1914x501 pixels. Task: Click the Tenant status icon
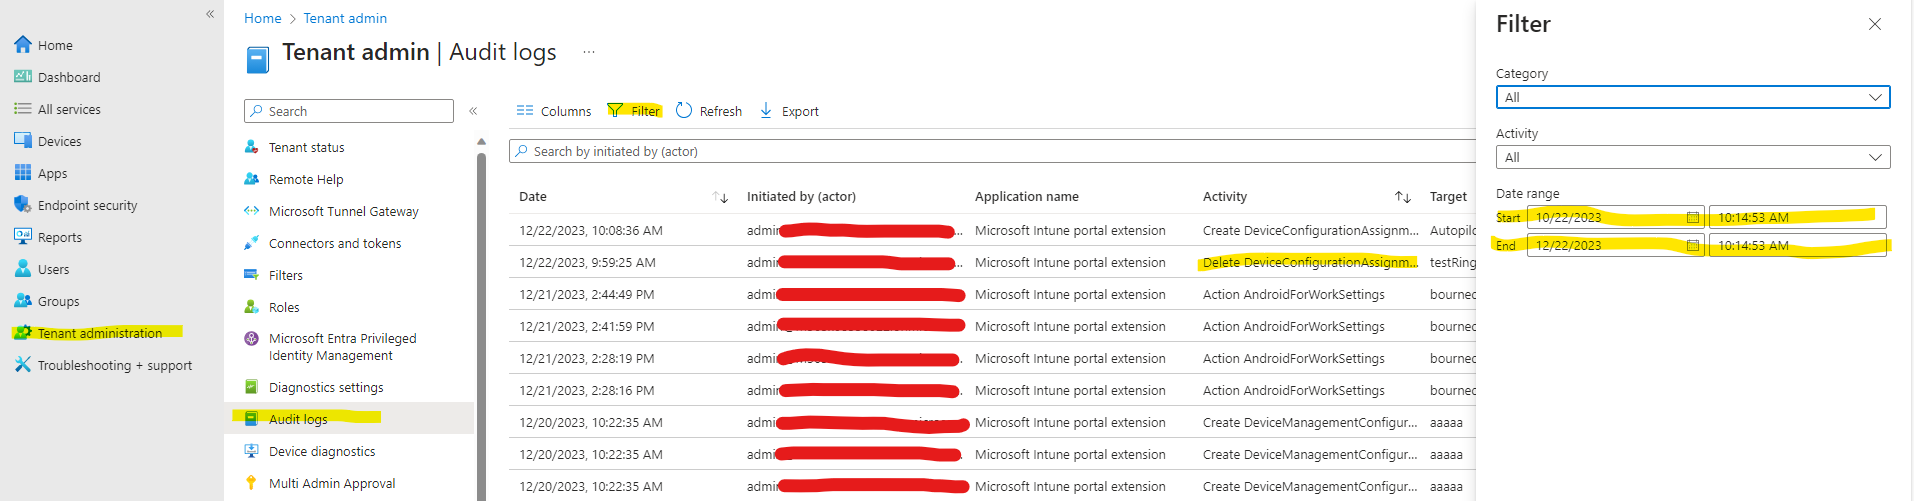coord(252,147)
